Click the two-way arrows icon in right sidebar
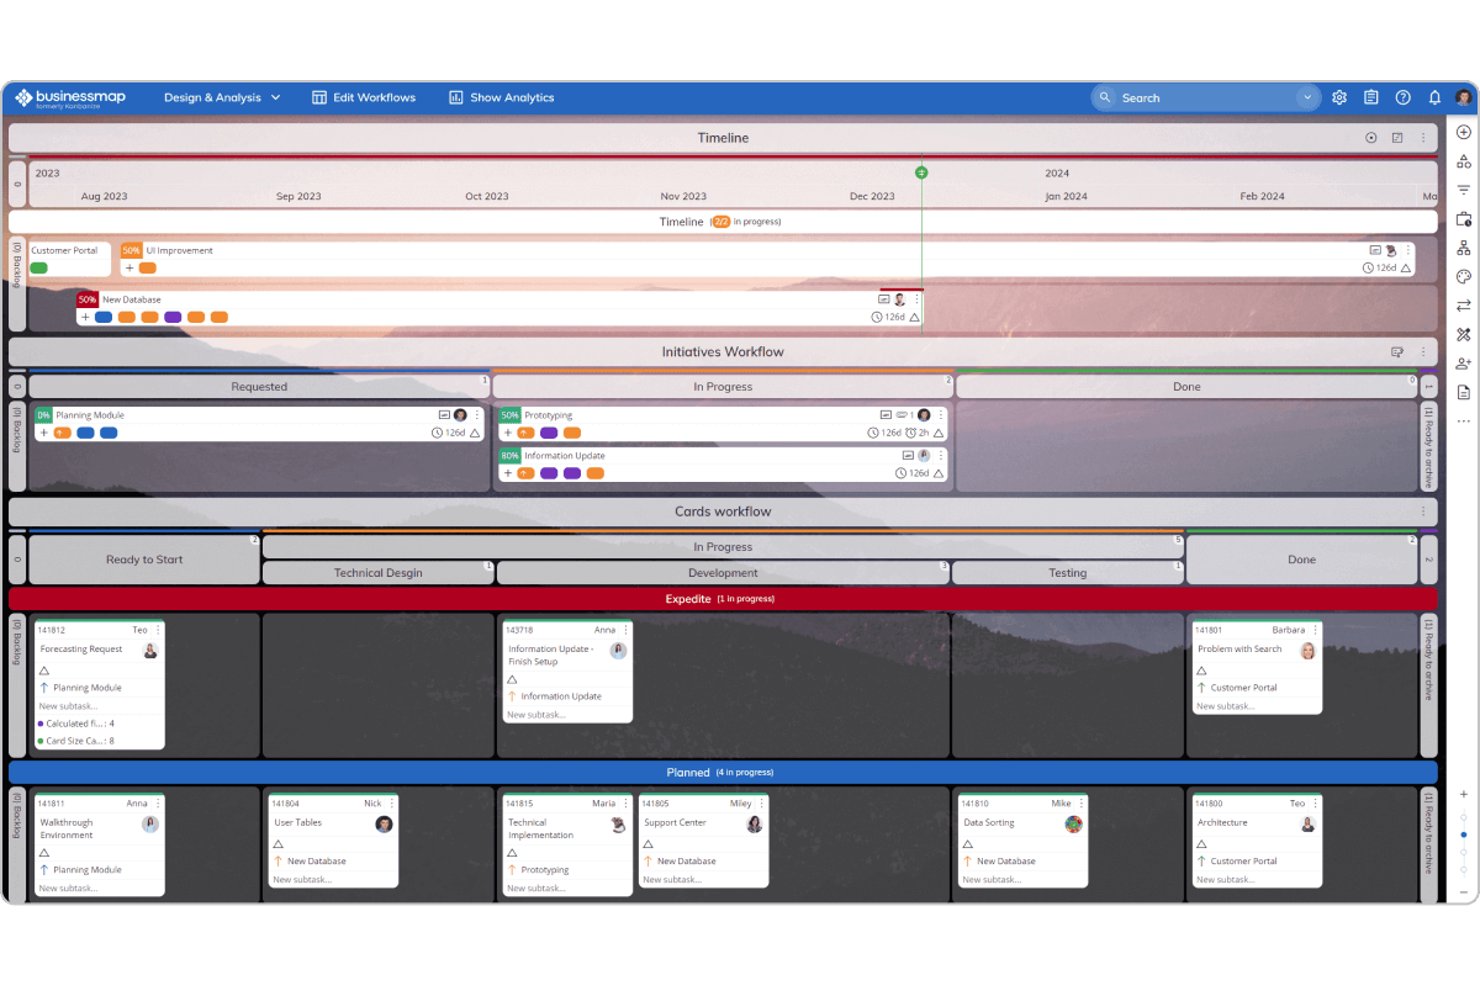This screenshot has width=1480, height=987. click(x=1463, y=305)
